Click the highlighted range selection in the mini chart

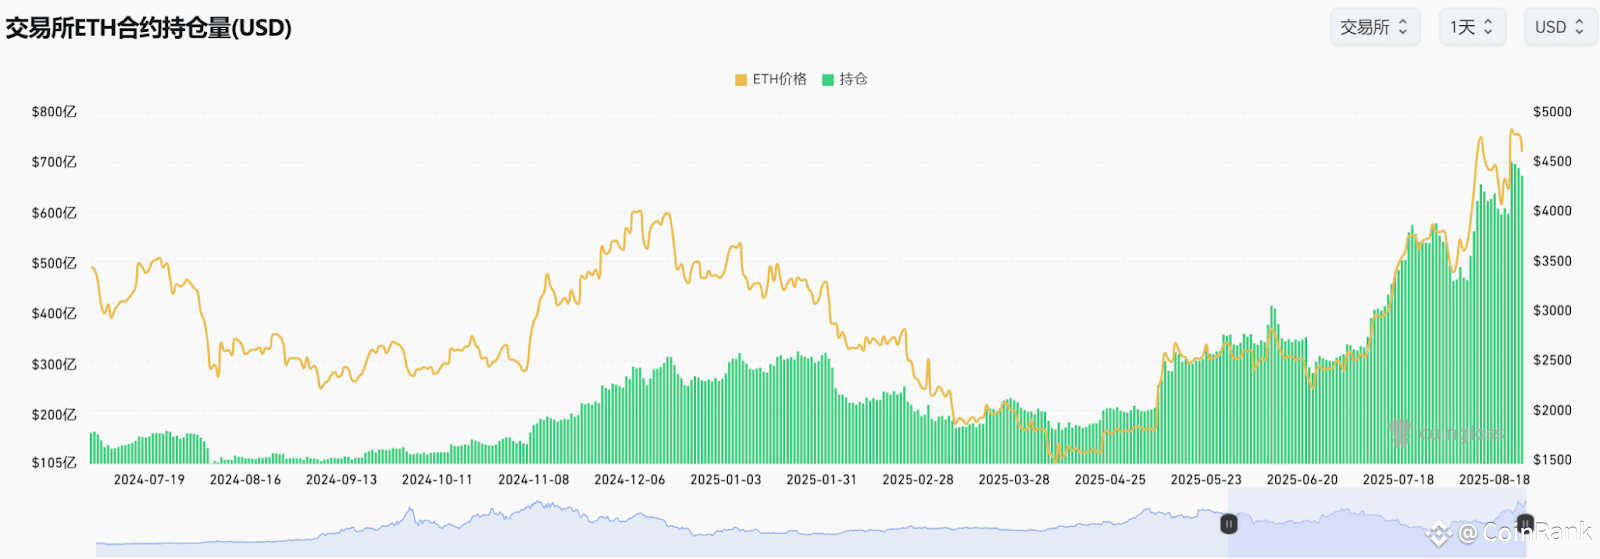pos(1376,522)
